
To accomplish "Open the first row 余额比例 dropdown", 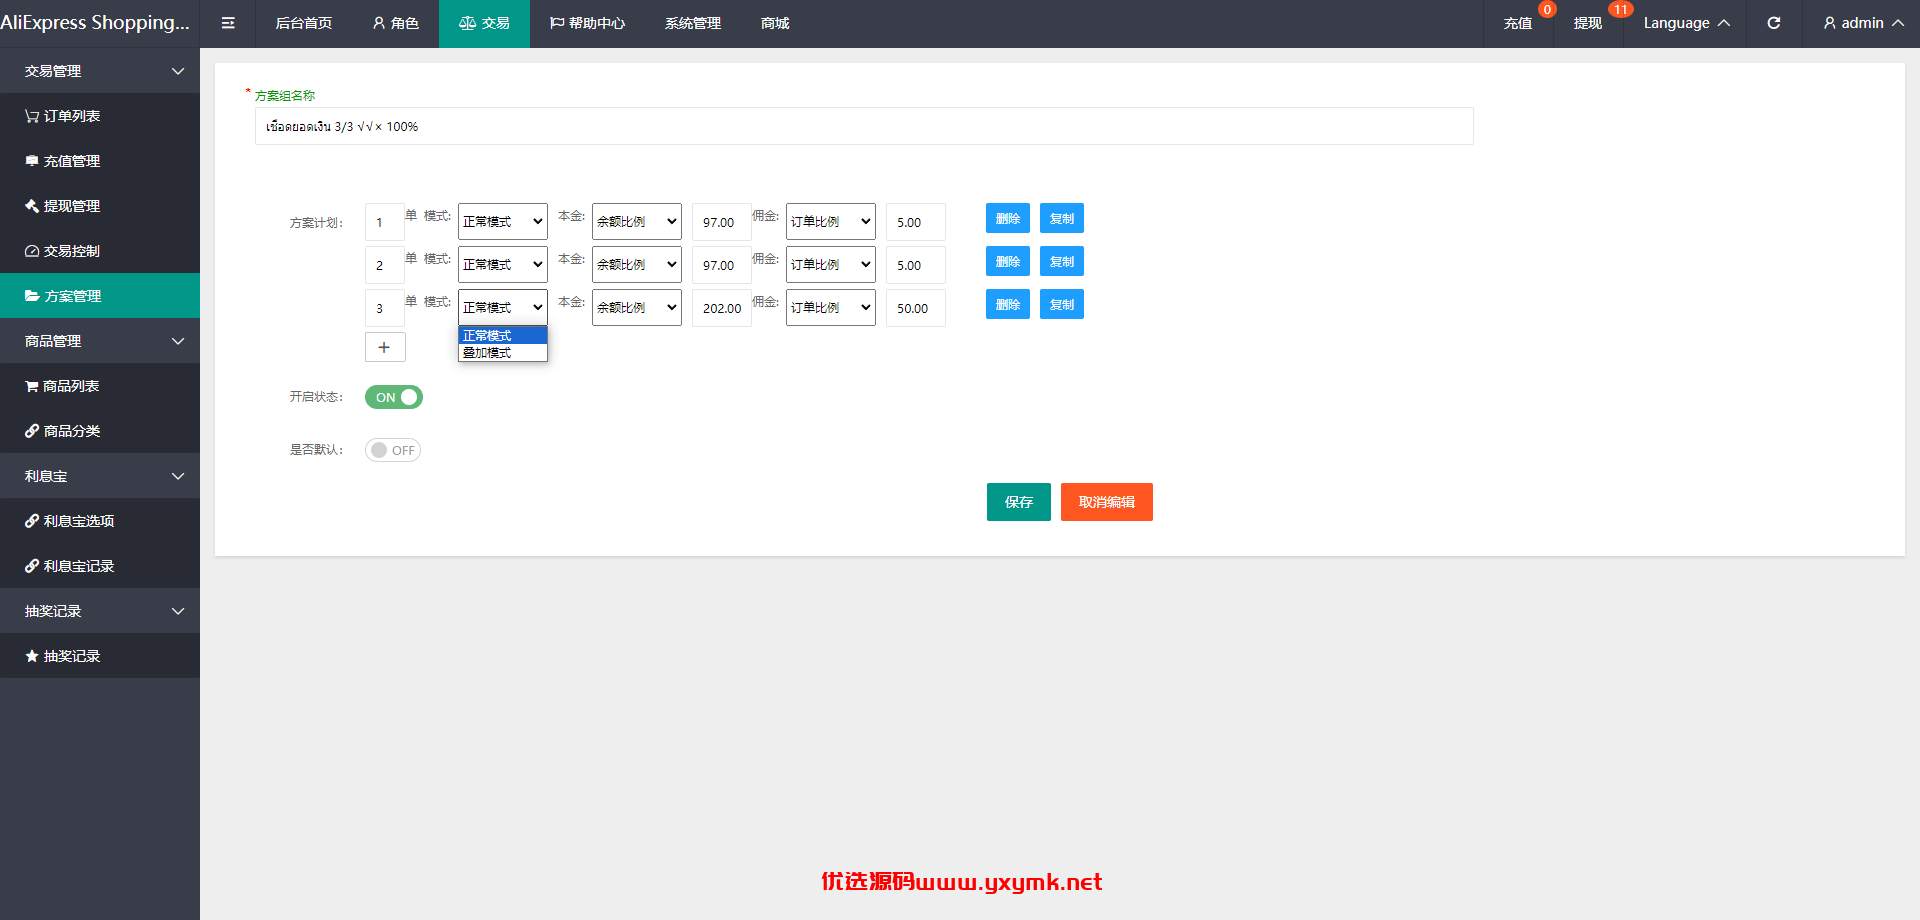I will coord(637,222).
